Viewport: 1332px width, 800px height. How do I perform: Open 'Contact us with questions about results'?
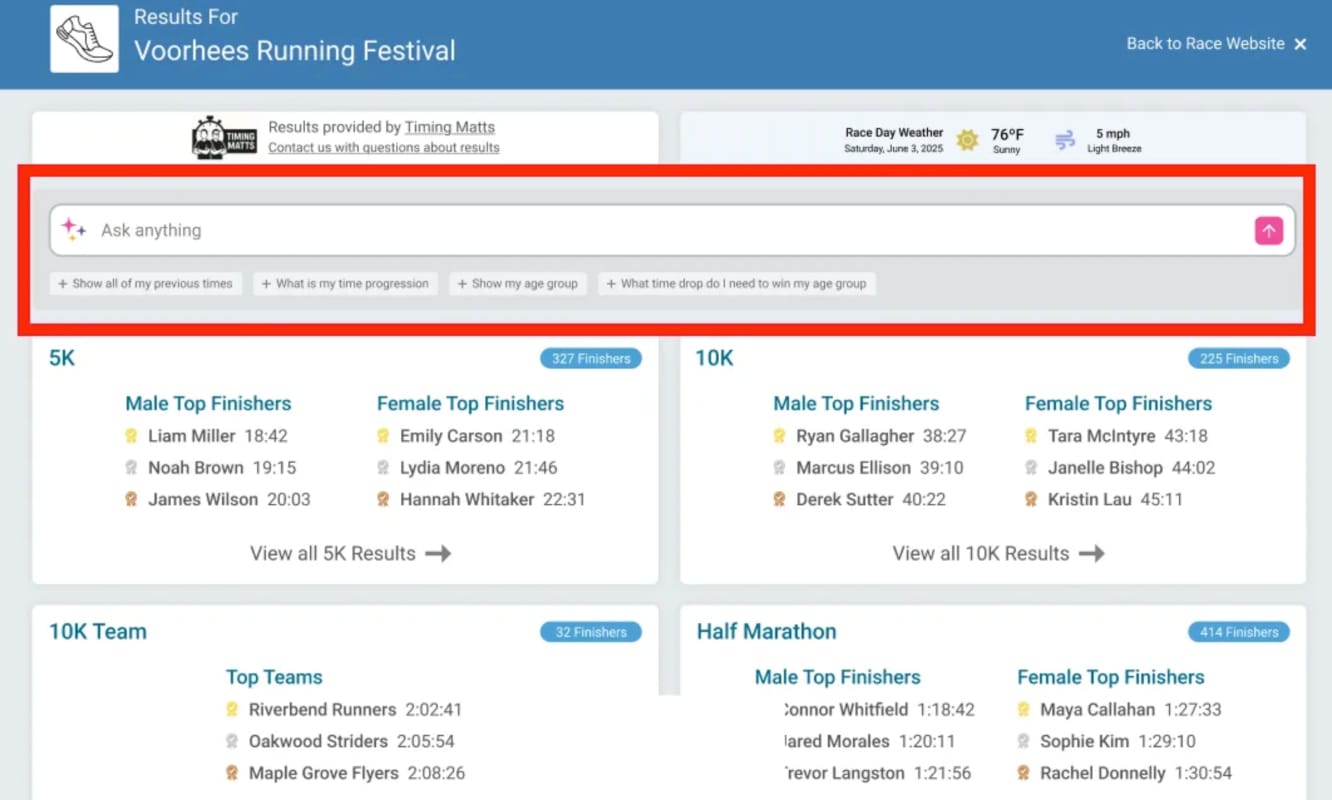[384, 148]
